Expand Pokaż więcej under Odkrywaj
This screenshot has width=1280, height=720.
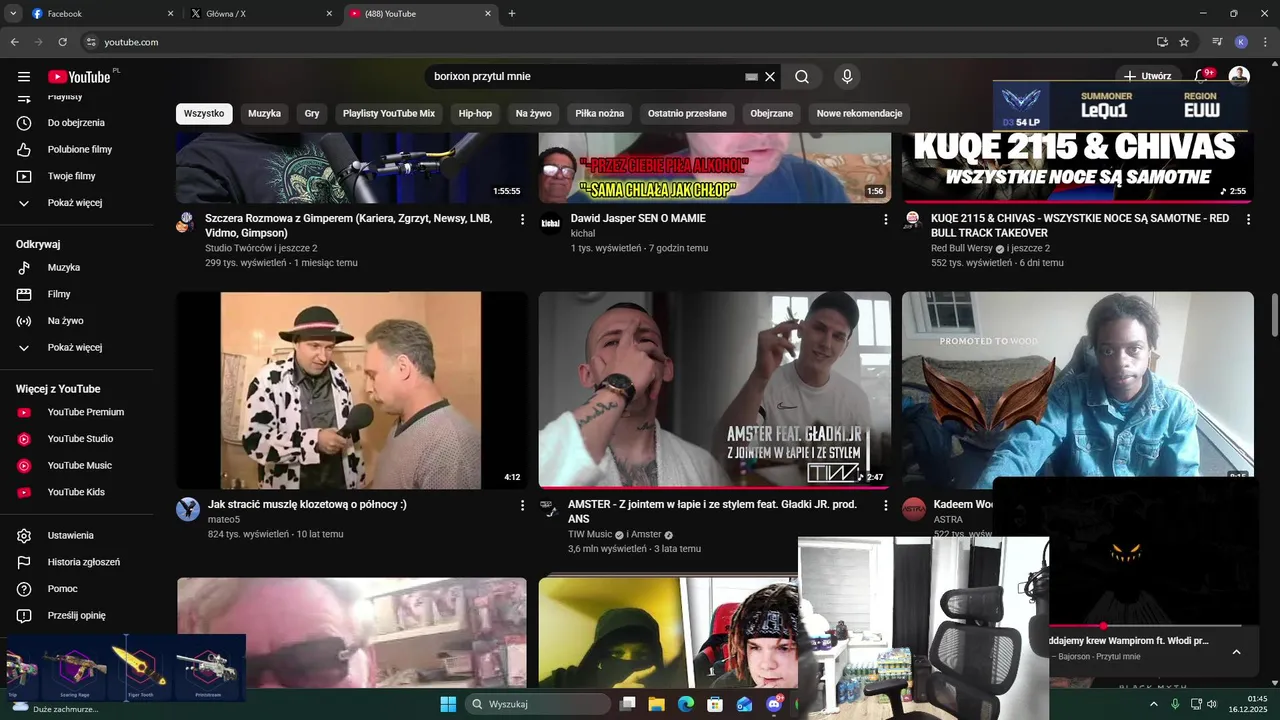pos(77,348)
